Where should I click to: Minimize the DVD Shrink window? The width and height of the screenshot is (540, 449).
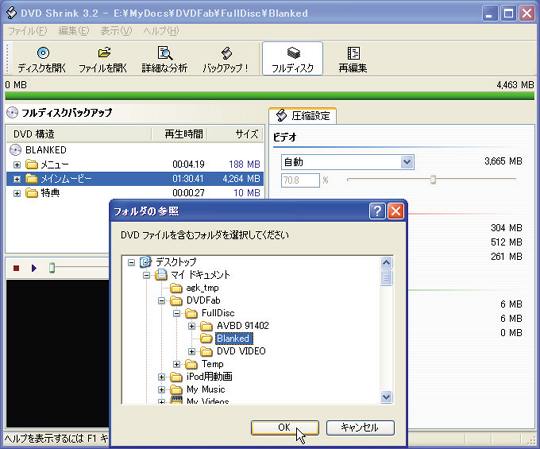[x=489, y=14]
